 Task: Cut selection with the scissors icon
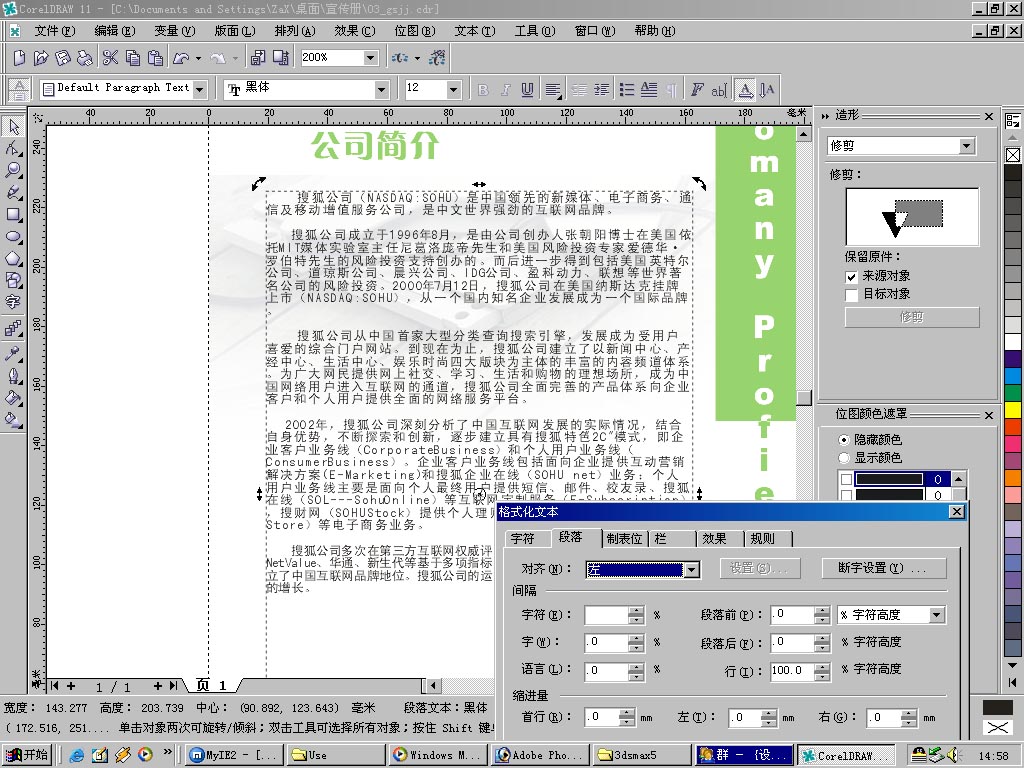pos(110,58)
